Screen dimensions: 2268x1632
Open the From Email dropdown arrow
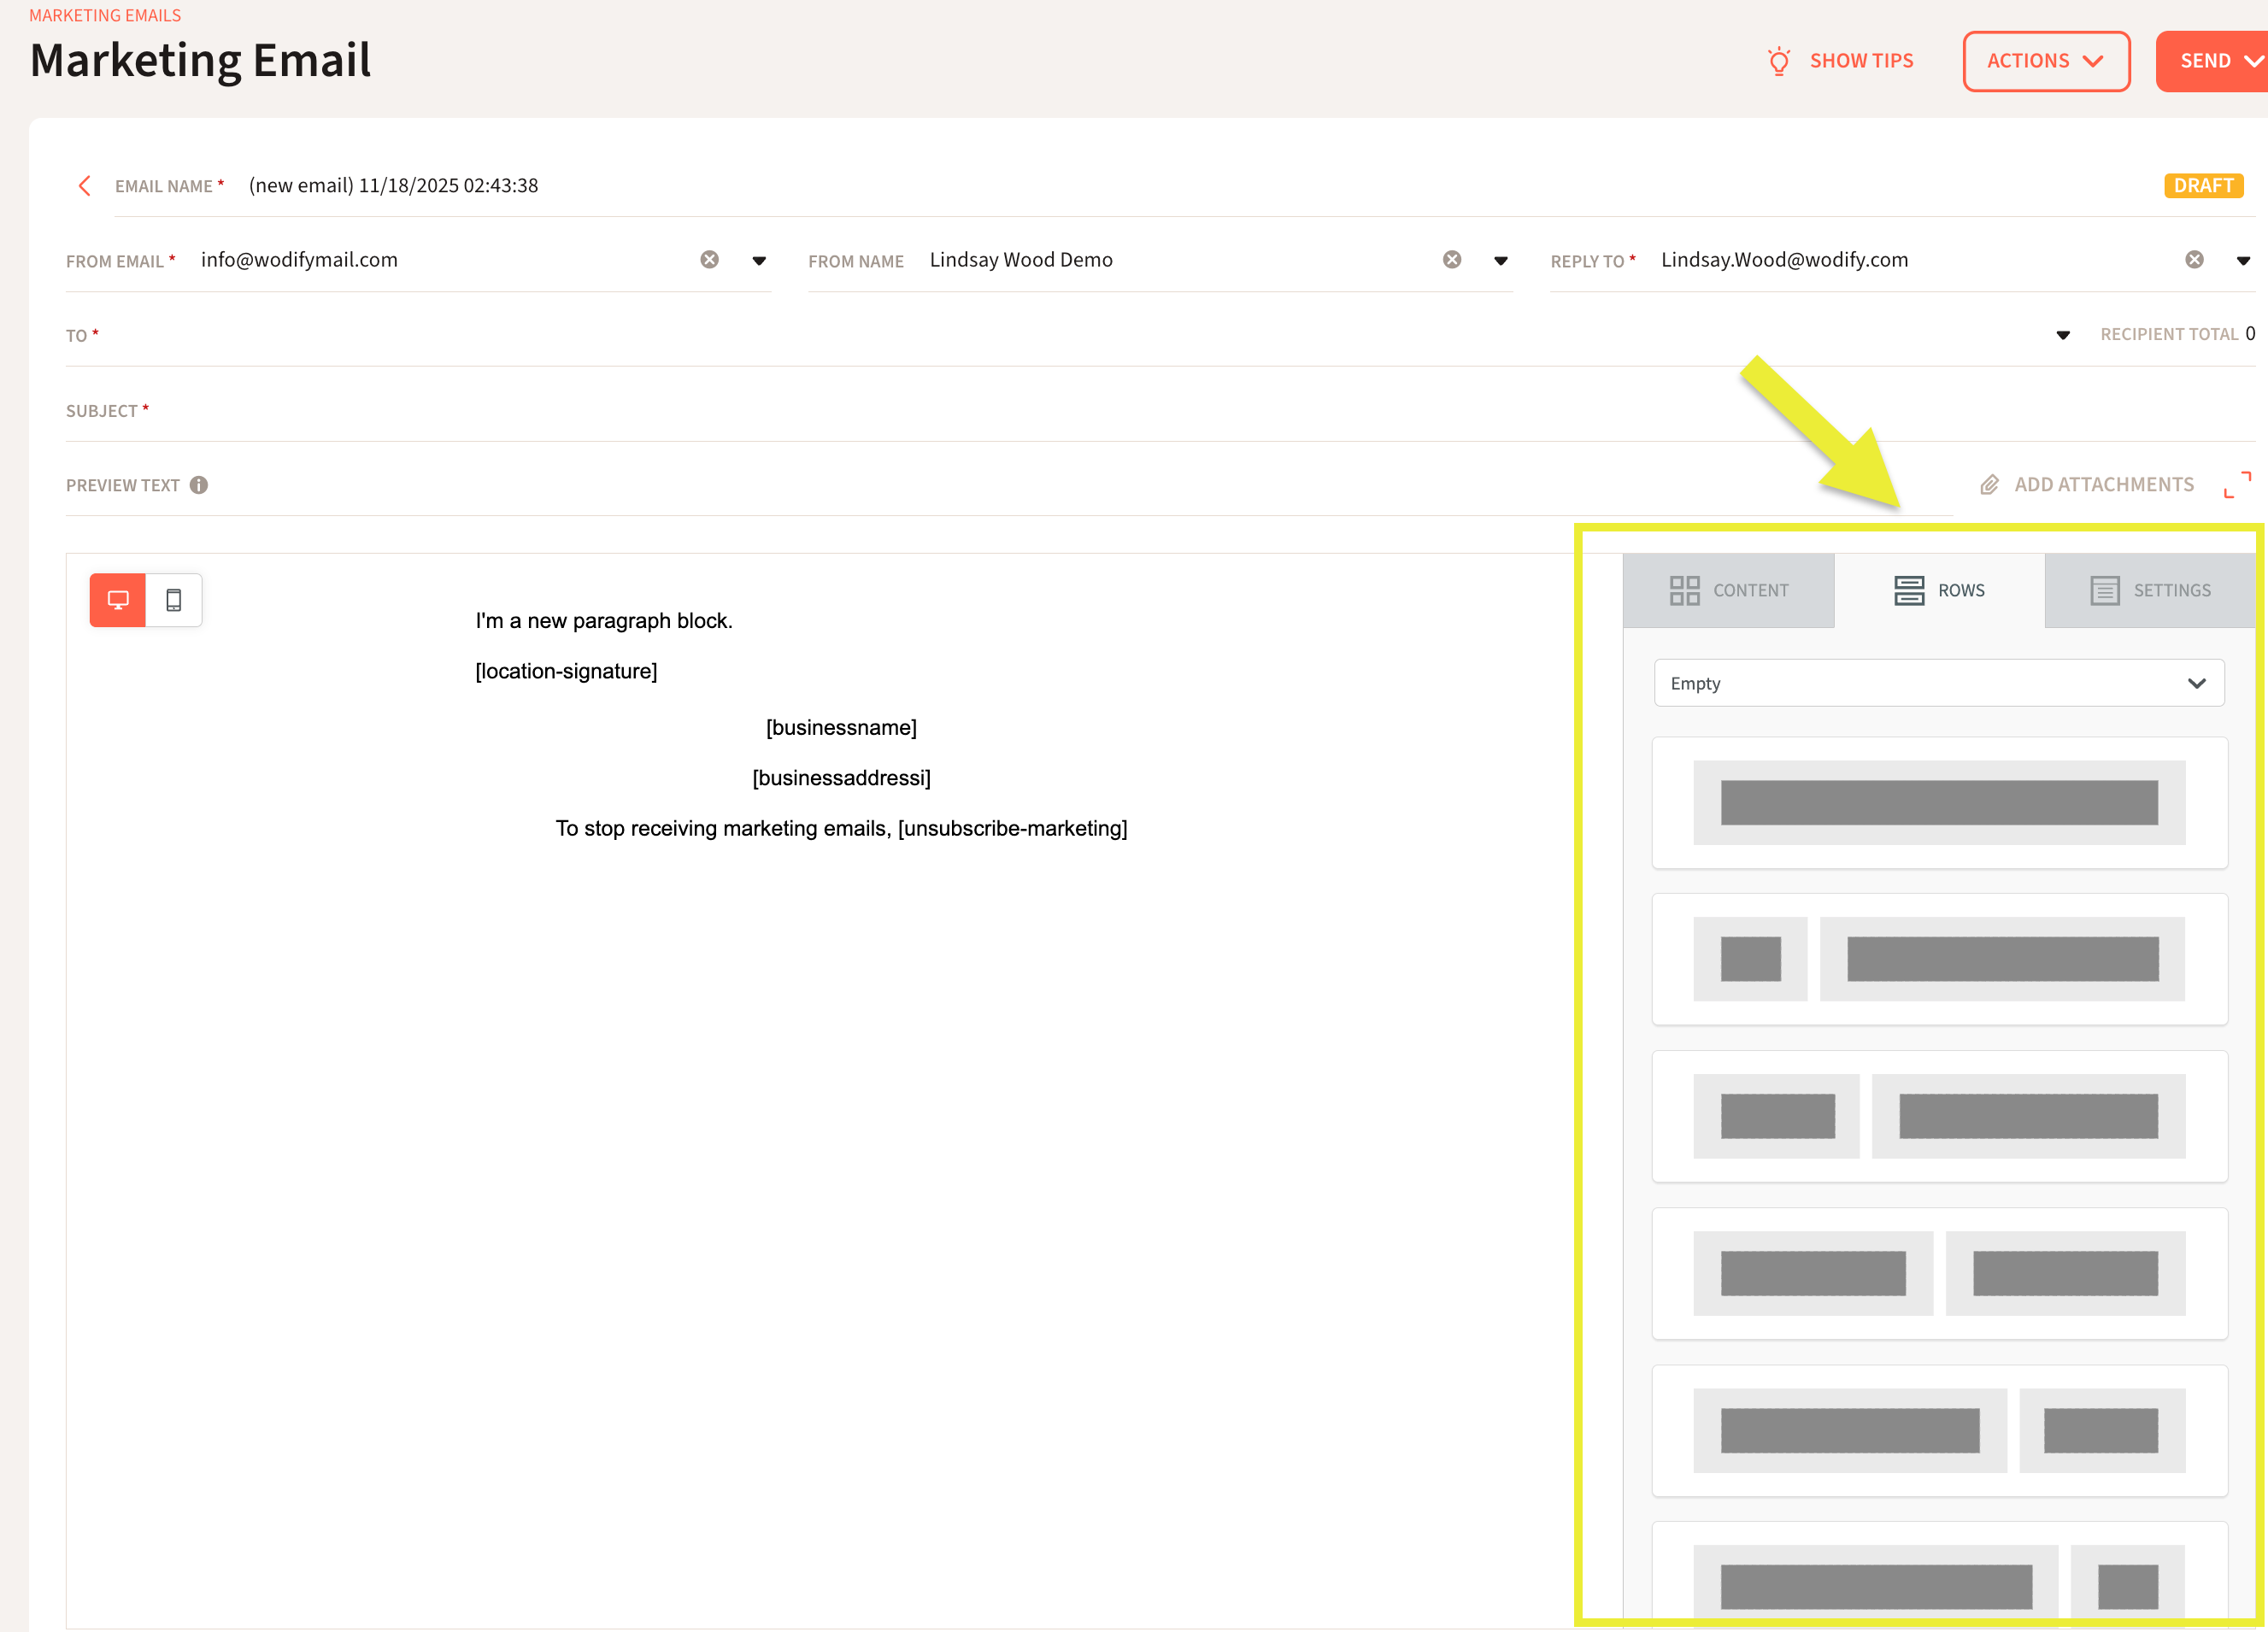coord(759,261)
